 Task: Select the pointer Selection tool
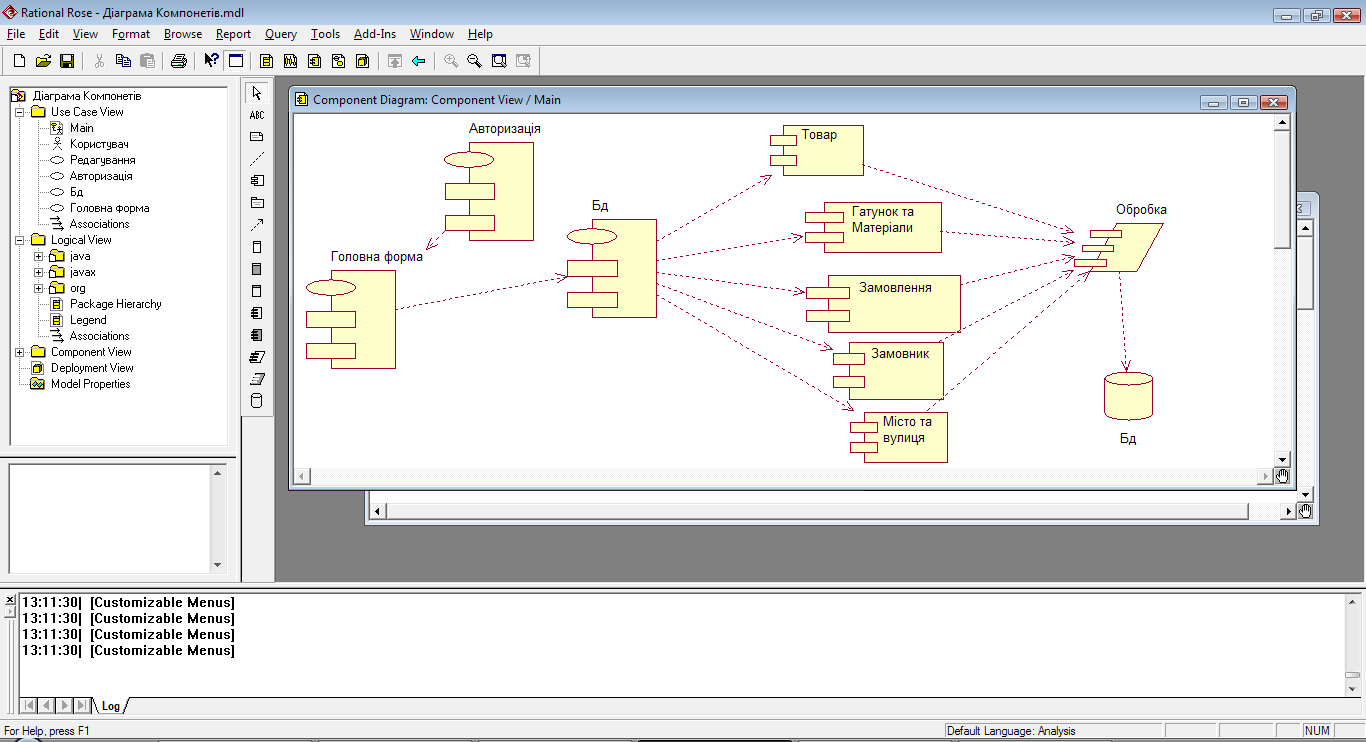(x=257, y=93)
